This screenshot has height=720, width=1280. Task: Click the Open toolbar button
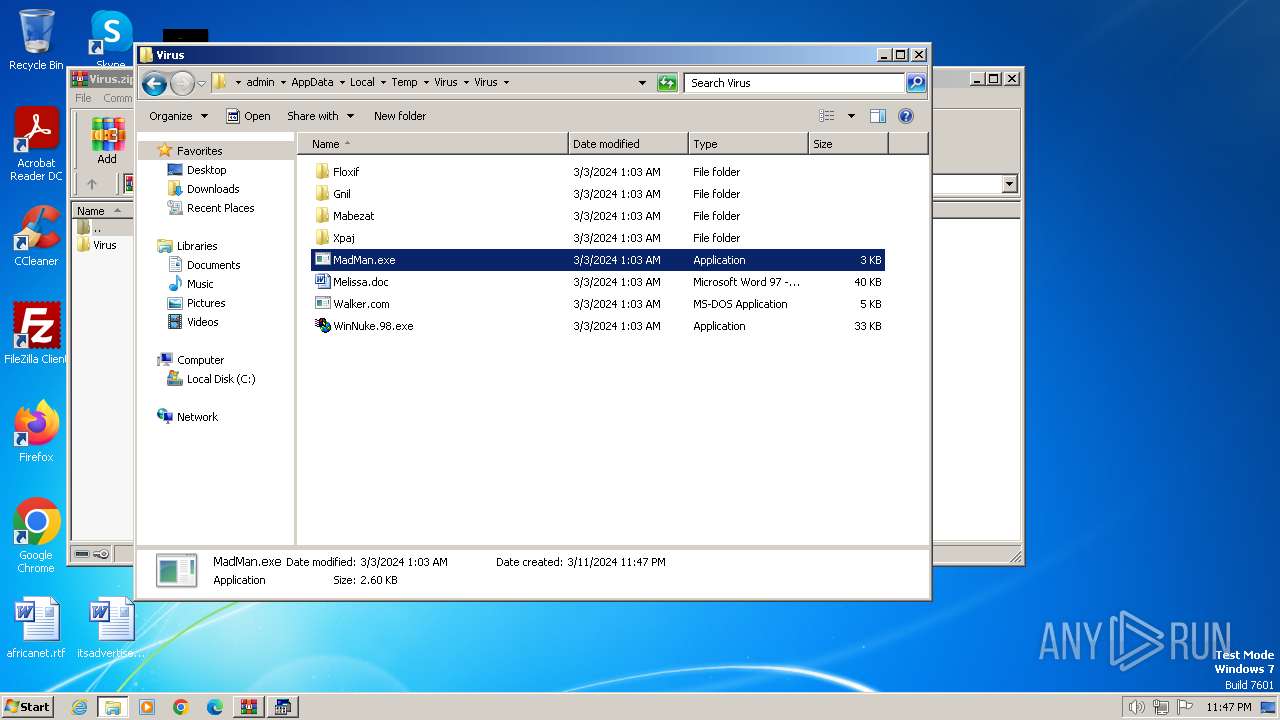click(x=248, y=116)
